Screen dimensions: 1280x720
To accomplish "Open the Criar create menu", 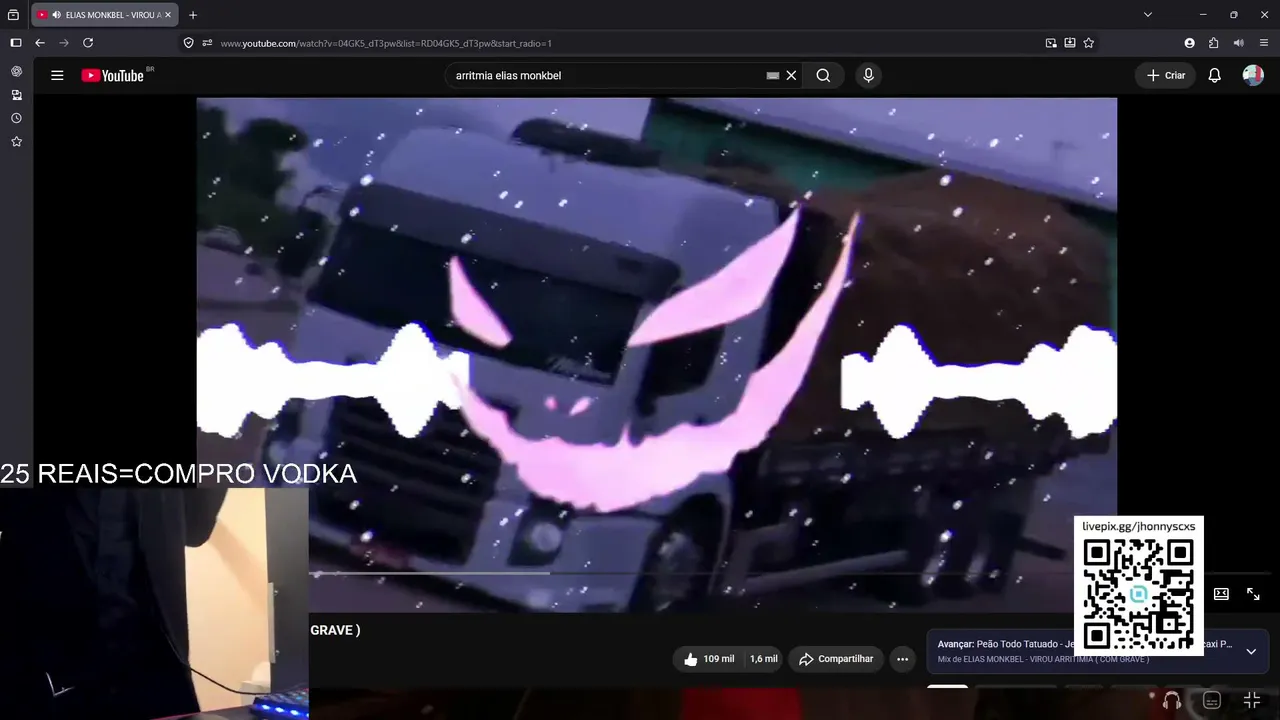I will coord(1165,75).
